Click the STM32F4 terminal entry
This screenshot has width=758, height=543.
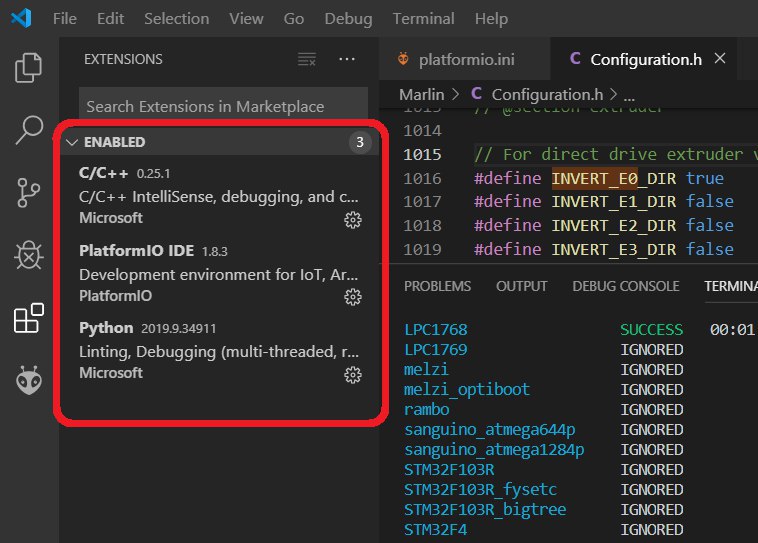[x=436, y=530]
